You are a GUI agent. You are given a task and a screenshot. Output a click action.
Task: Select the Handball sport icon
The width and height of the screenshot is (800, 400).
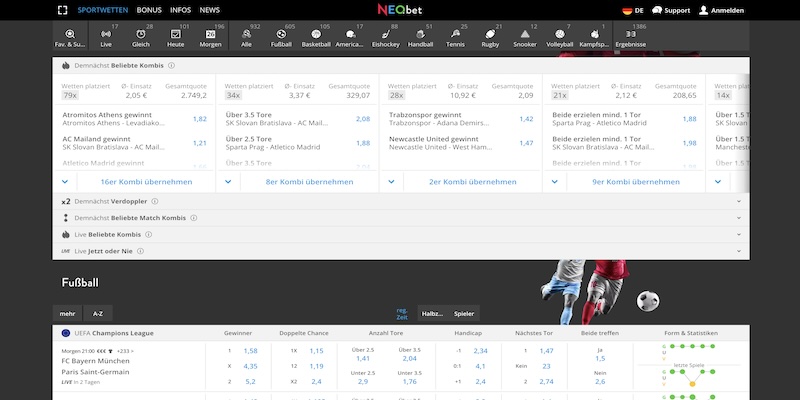(x=420, y=34)
